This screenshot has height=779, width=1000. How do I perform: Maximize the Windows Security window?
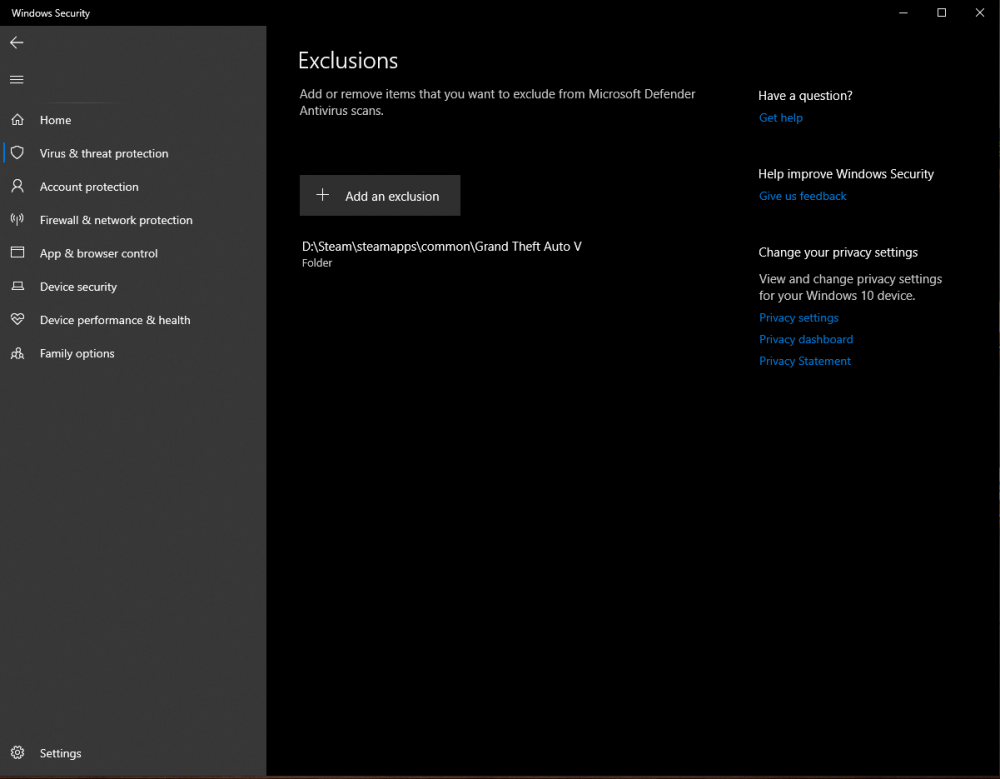point(941,13)
